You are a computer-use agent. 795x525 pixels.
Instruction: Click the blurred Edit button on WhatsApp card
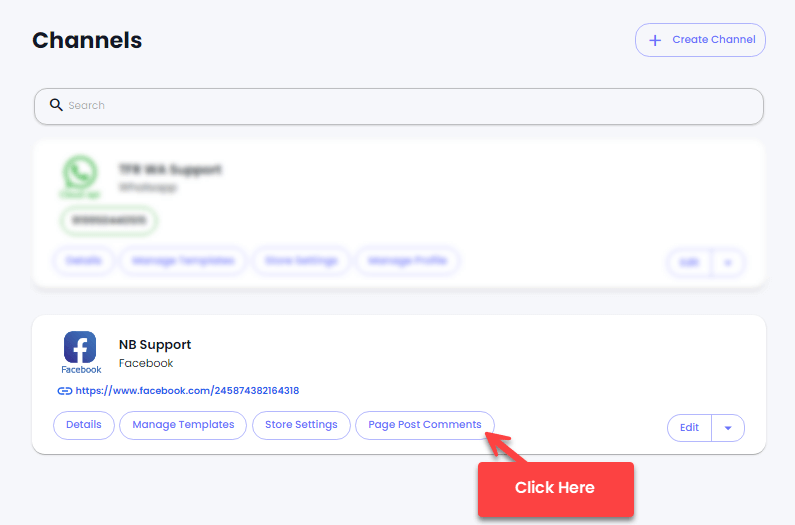[x=690, y=263]
